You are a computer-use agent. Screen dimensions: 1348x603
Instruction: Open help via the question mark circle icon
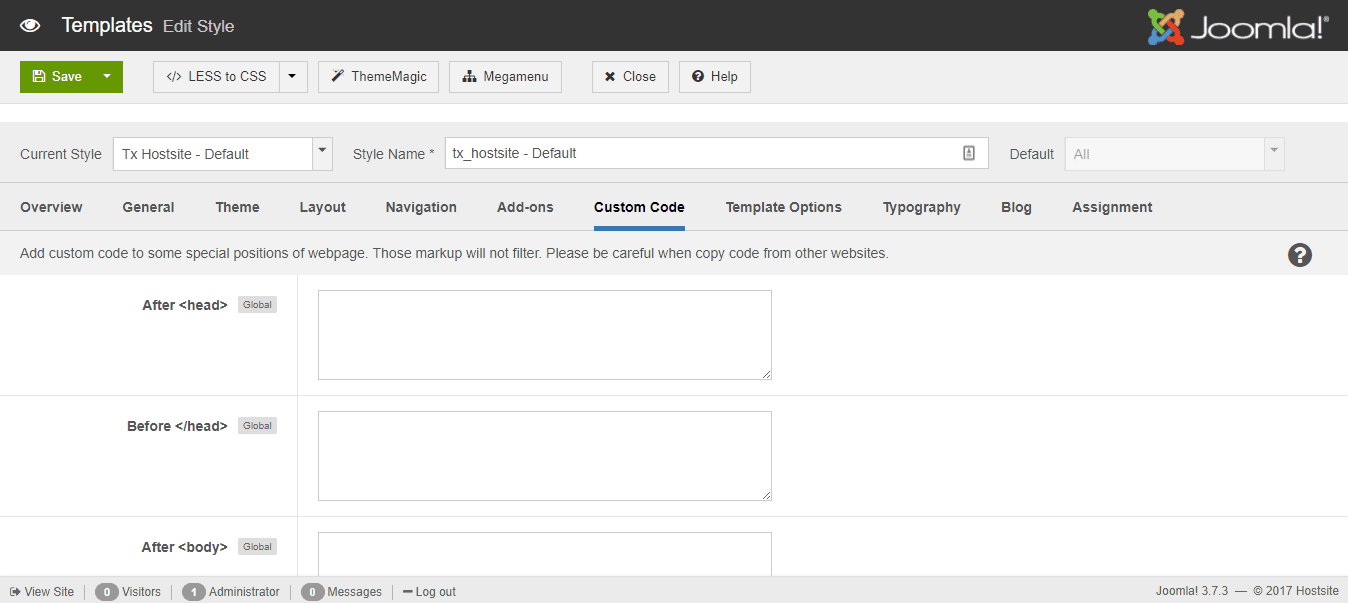[1299, 255]
